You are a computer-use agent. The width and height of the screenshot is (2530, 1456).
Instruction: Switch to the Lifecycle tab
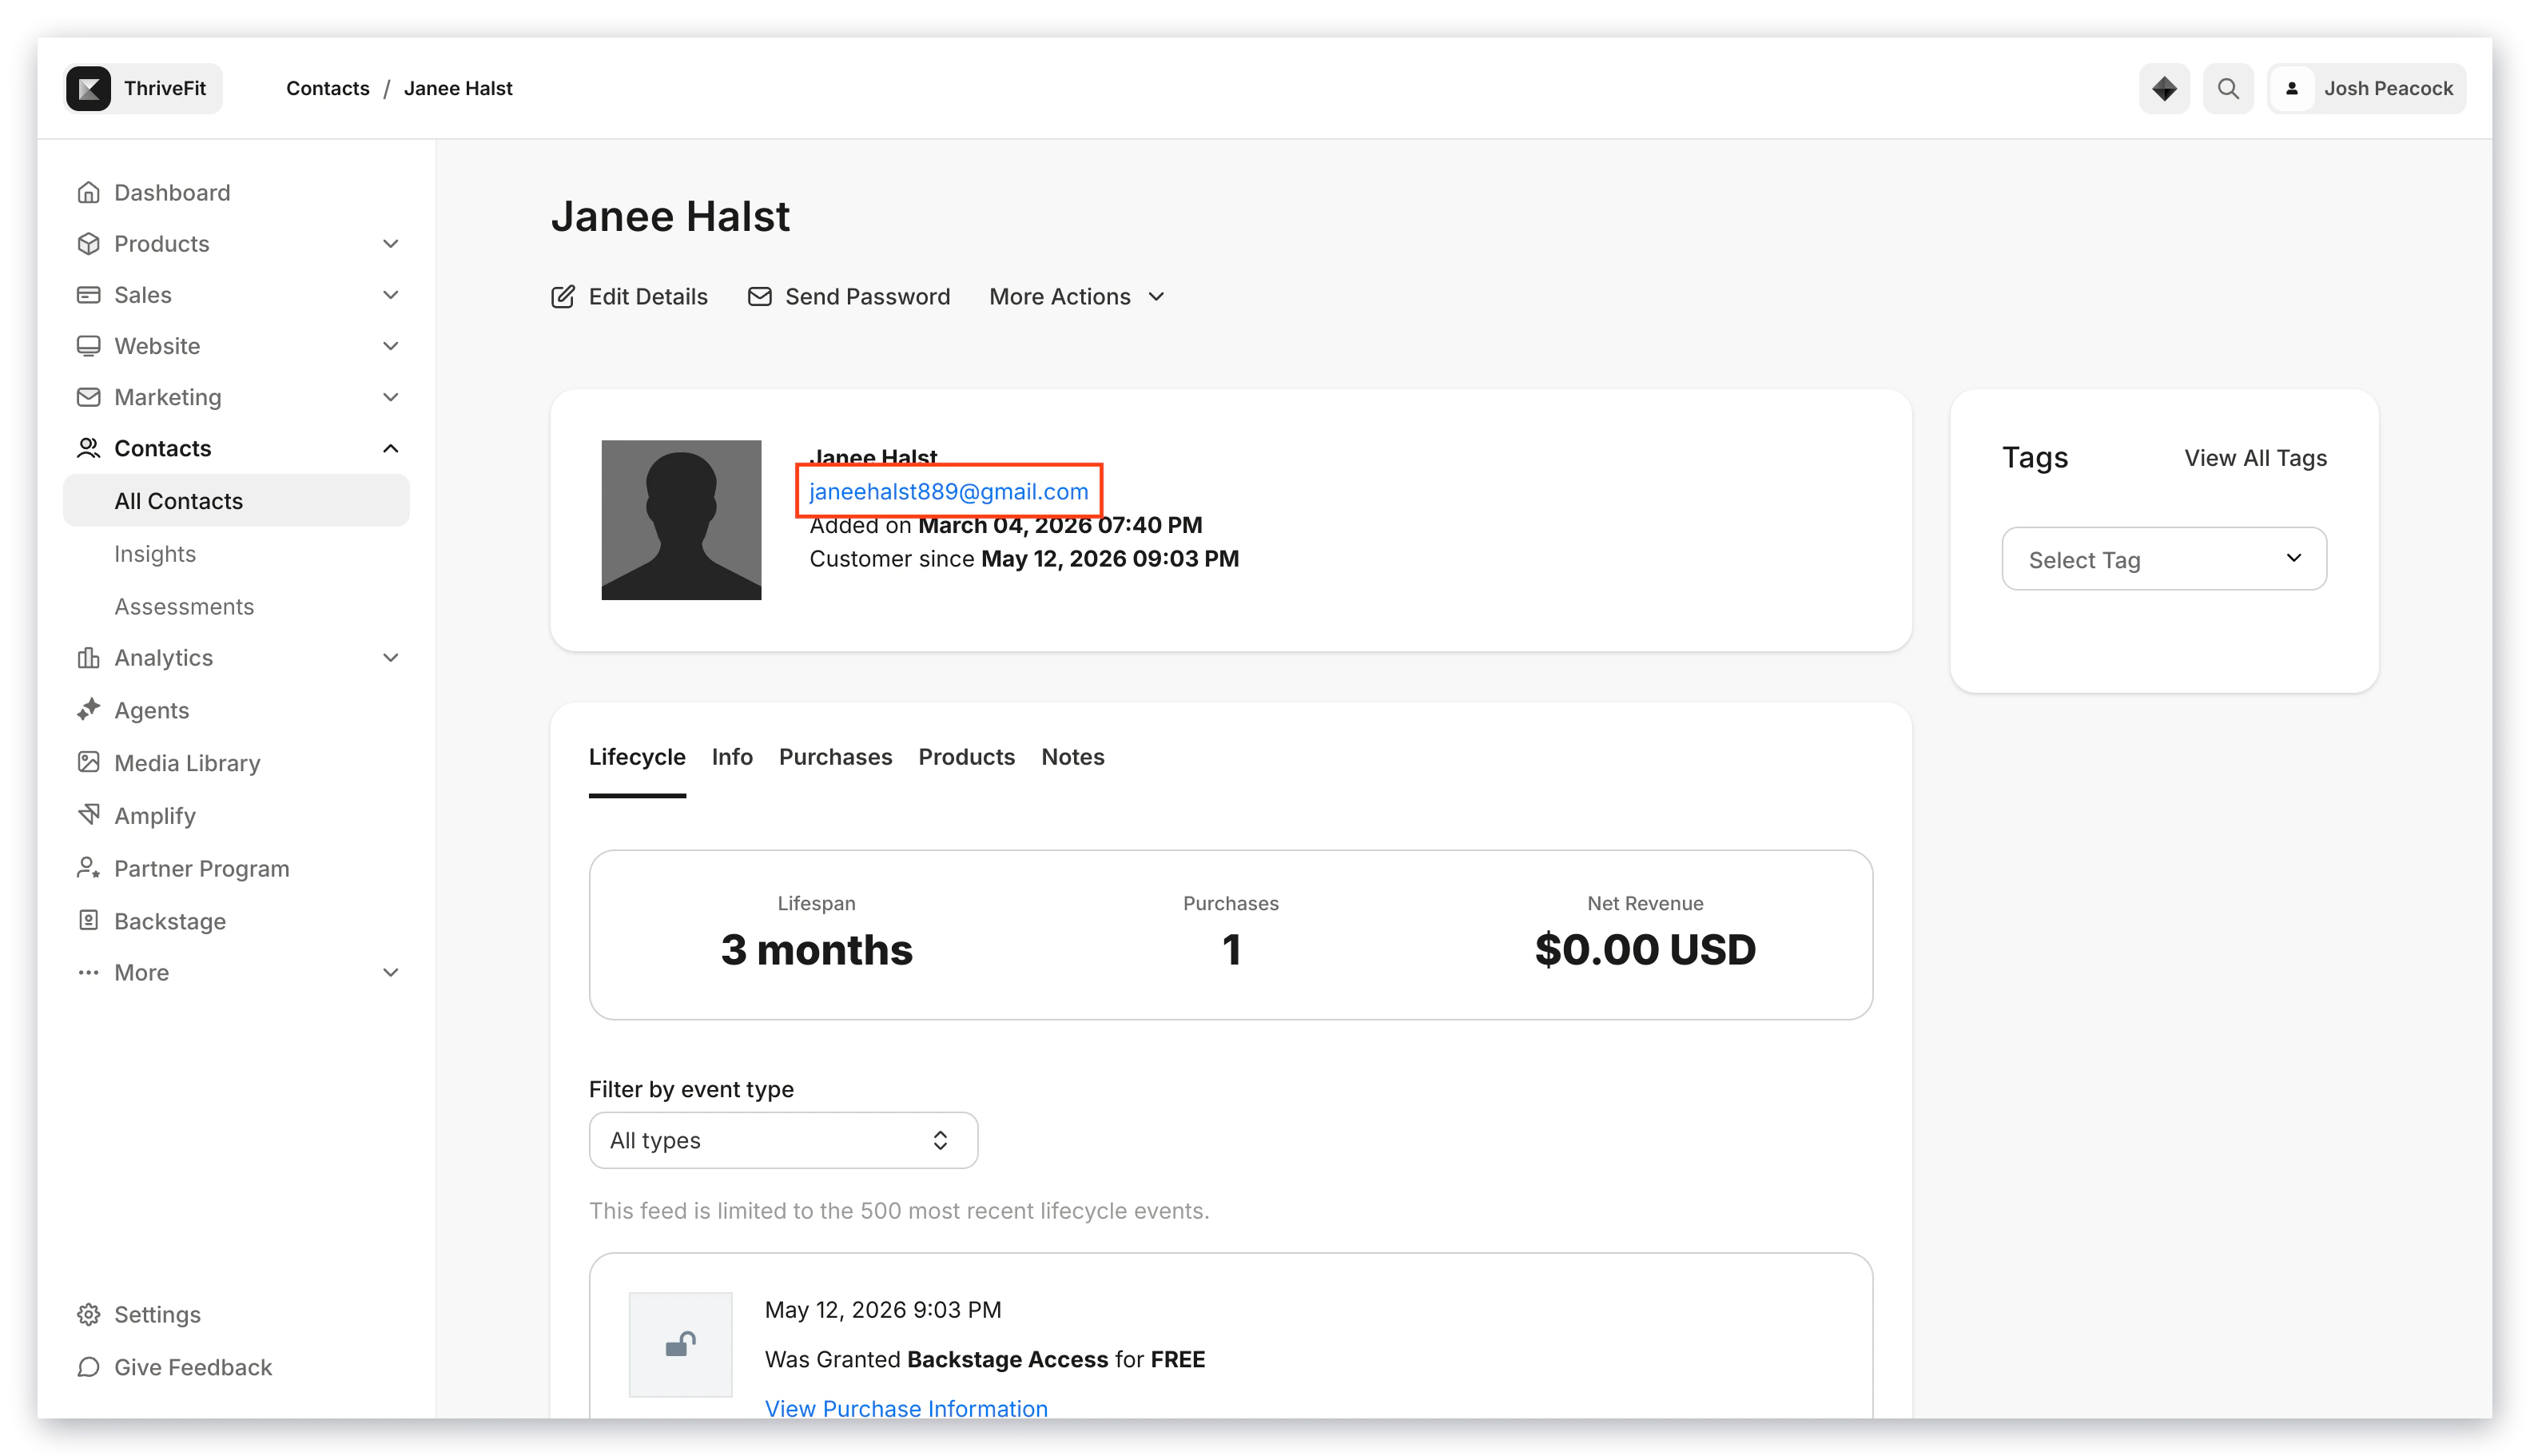coord(637,757)
